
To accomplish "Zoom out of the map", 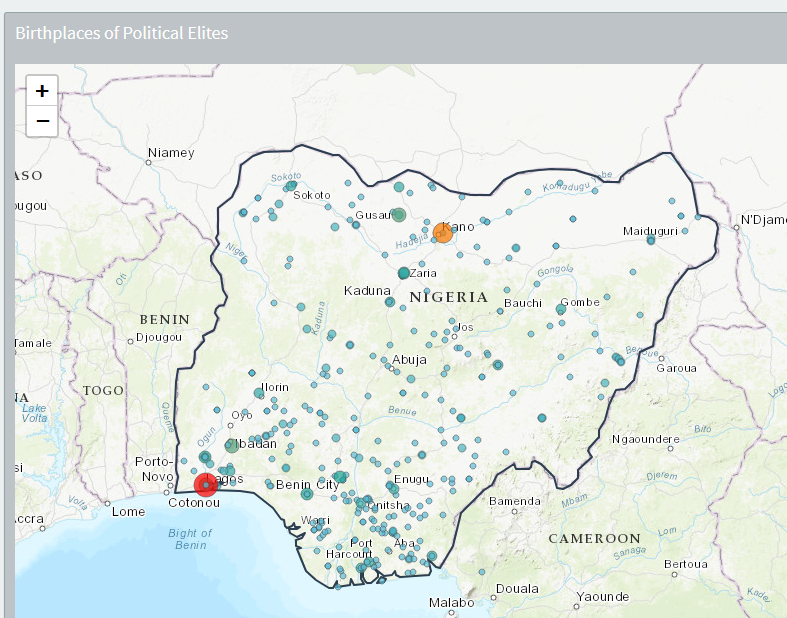I will click(42, 121).
